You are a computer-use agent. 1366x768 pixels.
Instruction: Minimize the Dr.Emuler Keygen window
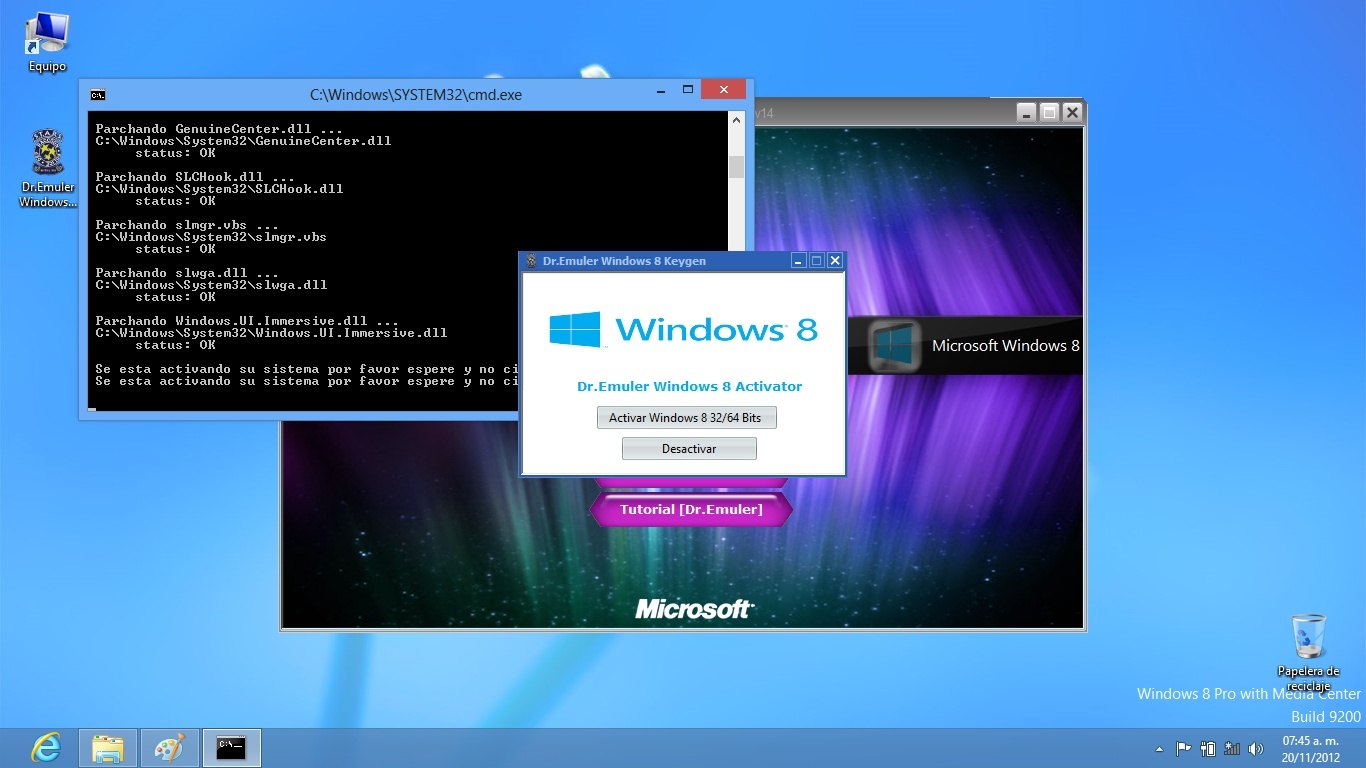pos(798,261)
